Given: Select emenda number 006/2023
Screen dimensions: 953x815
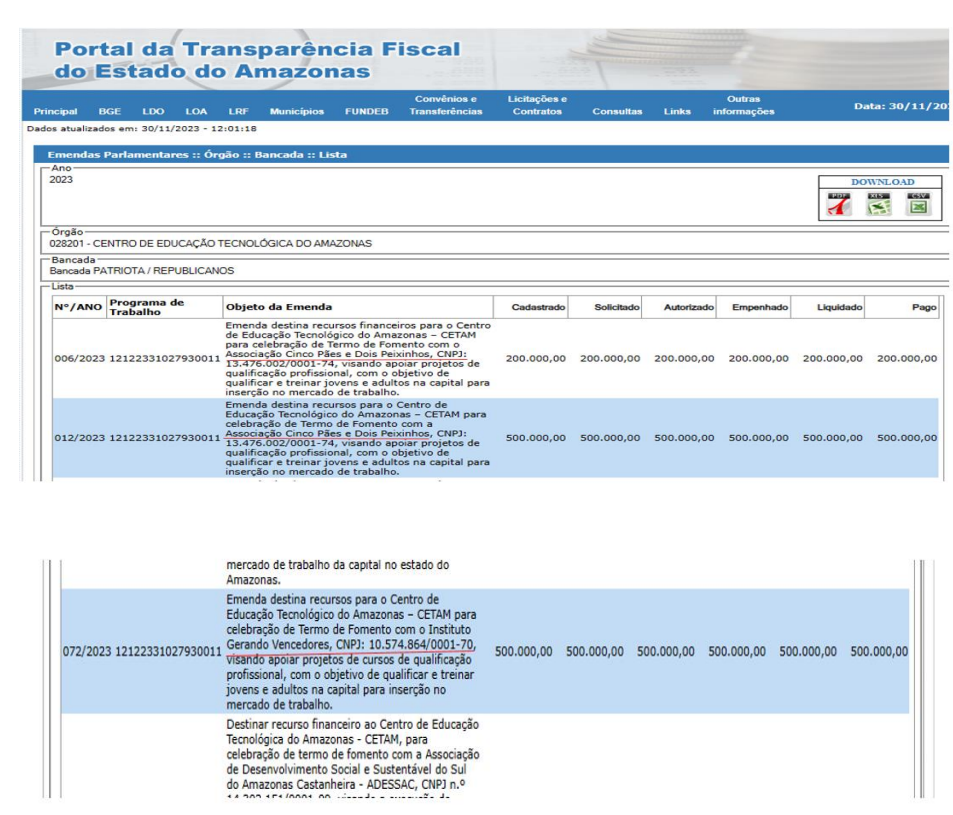Looking at the screenshot, I should coord(80,359).
